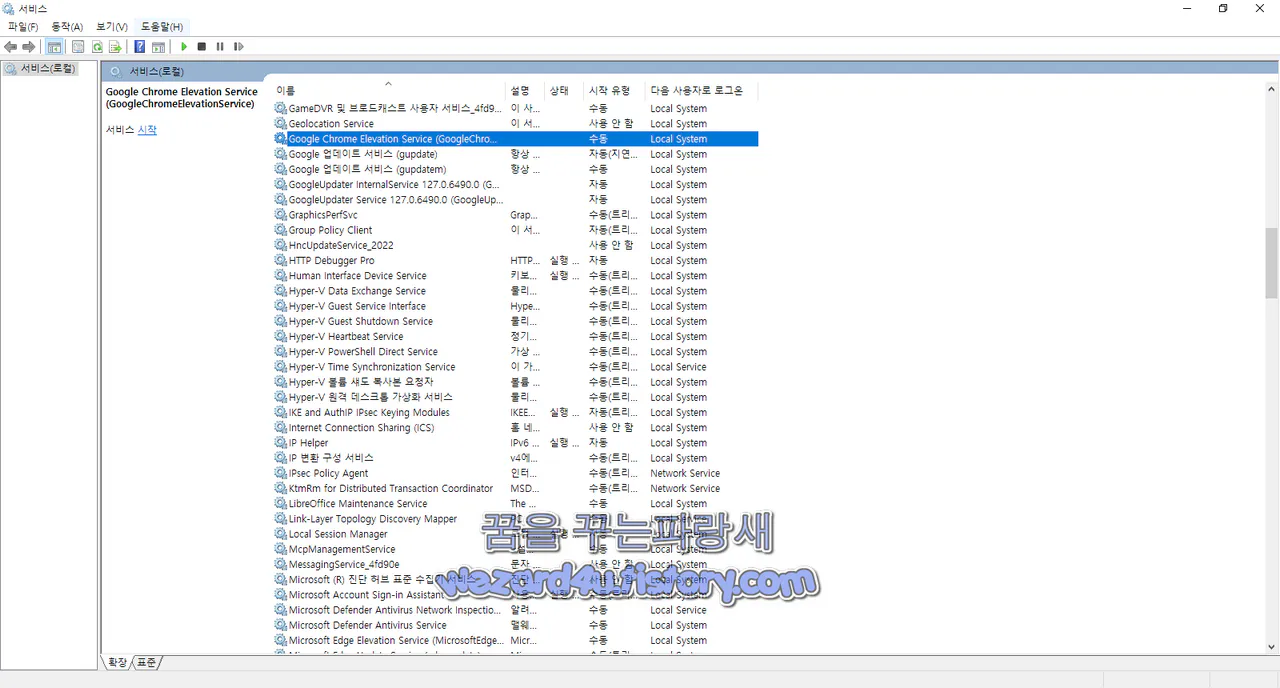The height and width of the screenshot is (688, 1280).
Task: Click the magnifier icon in 서비스(로컬) pane header
Action: [x=115, y=71]
